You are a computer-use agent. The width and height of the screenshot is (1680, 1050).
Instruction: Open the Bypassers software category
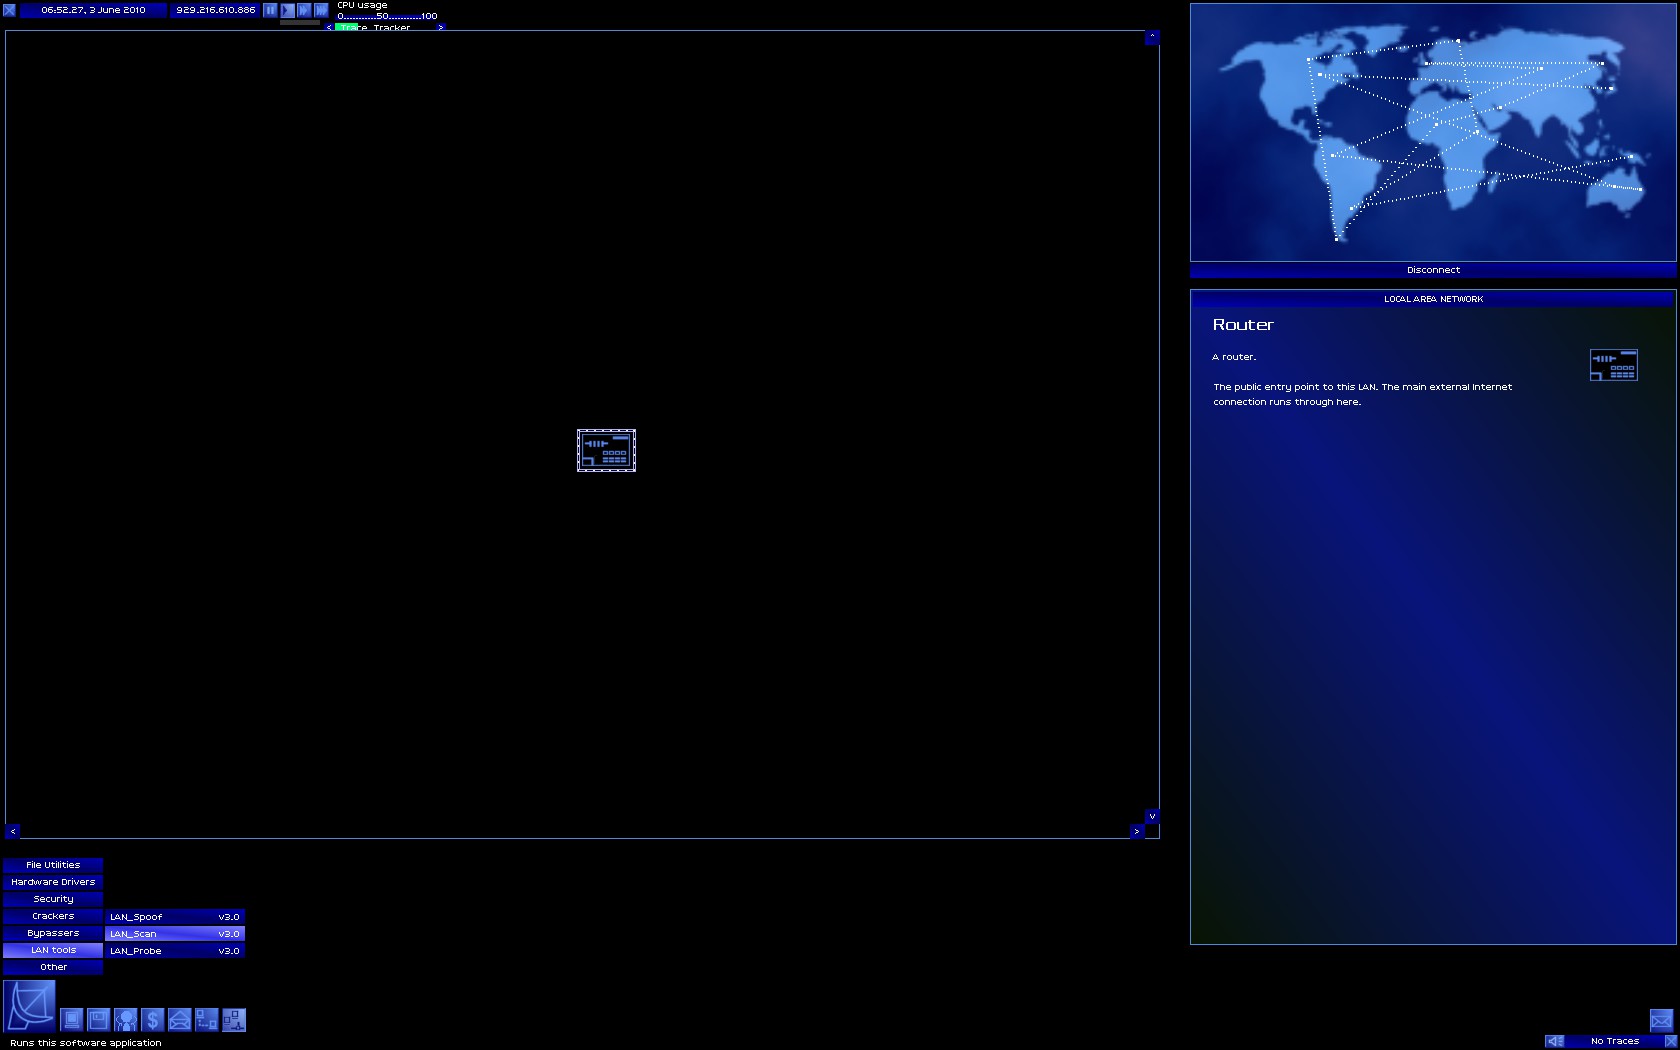tap(53, 933)
